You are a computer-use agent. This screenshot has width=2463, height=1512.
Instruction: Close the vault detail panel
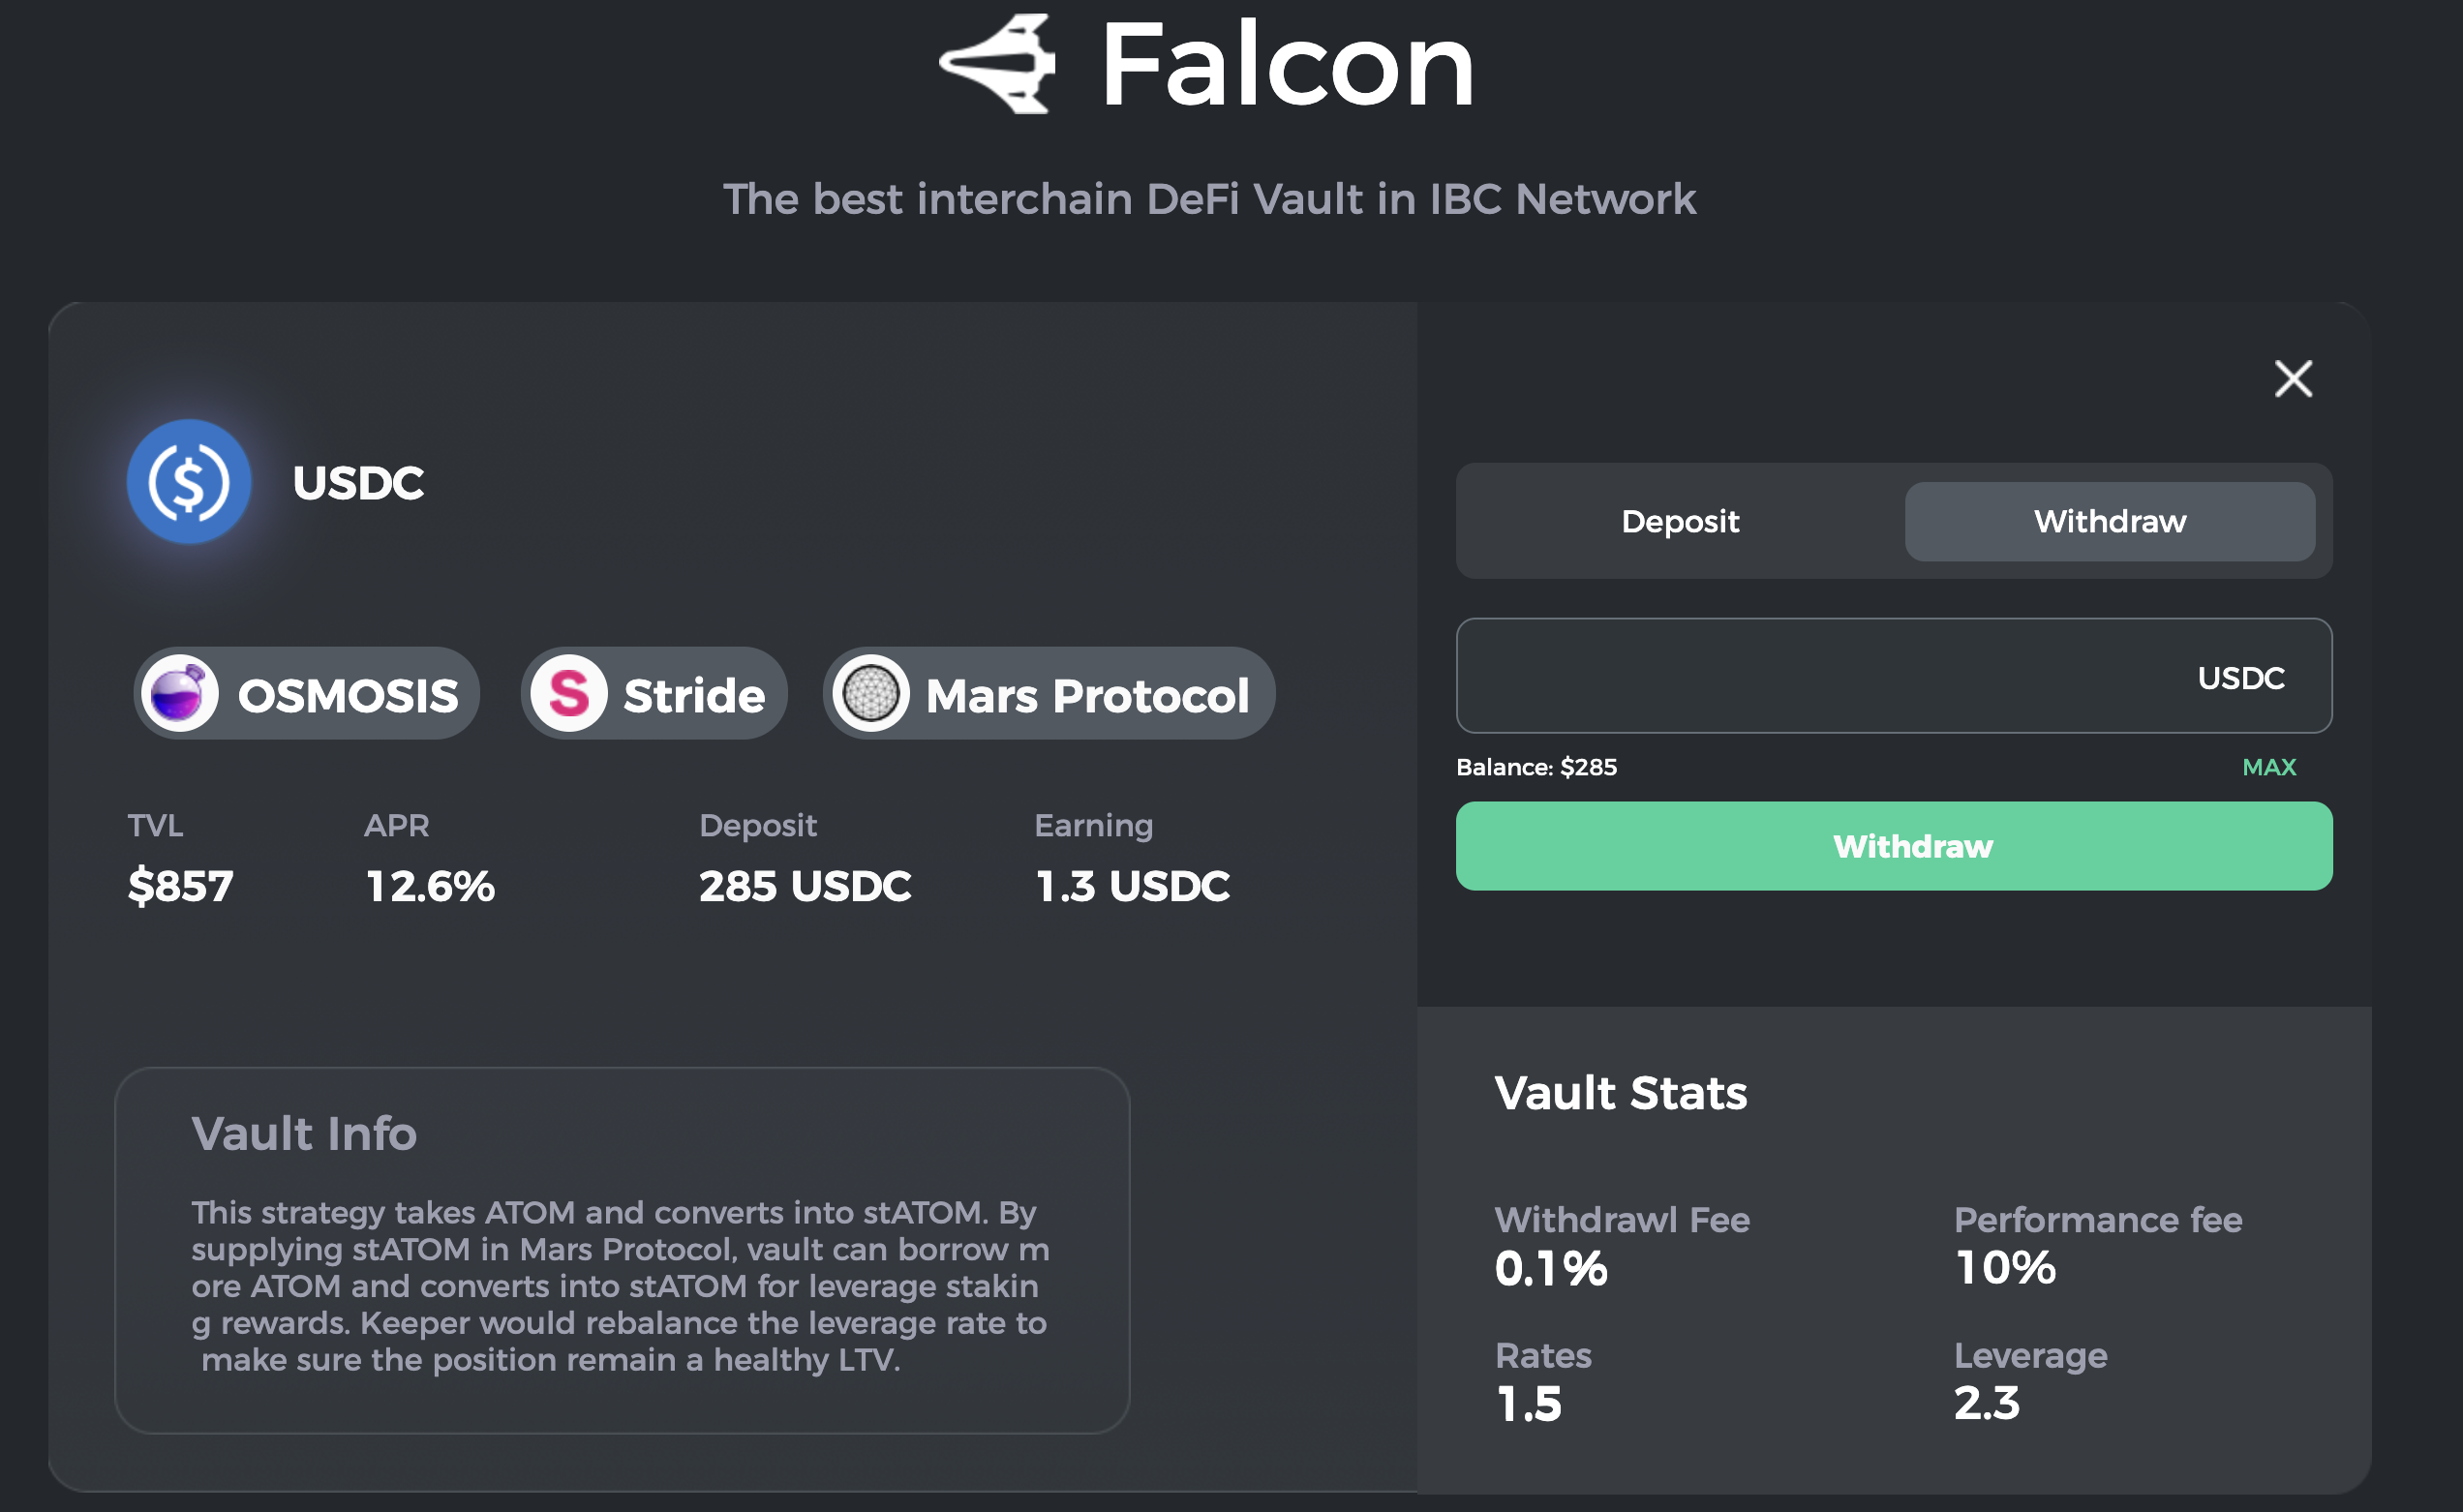(x=2293, y=379)
